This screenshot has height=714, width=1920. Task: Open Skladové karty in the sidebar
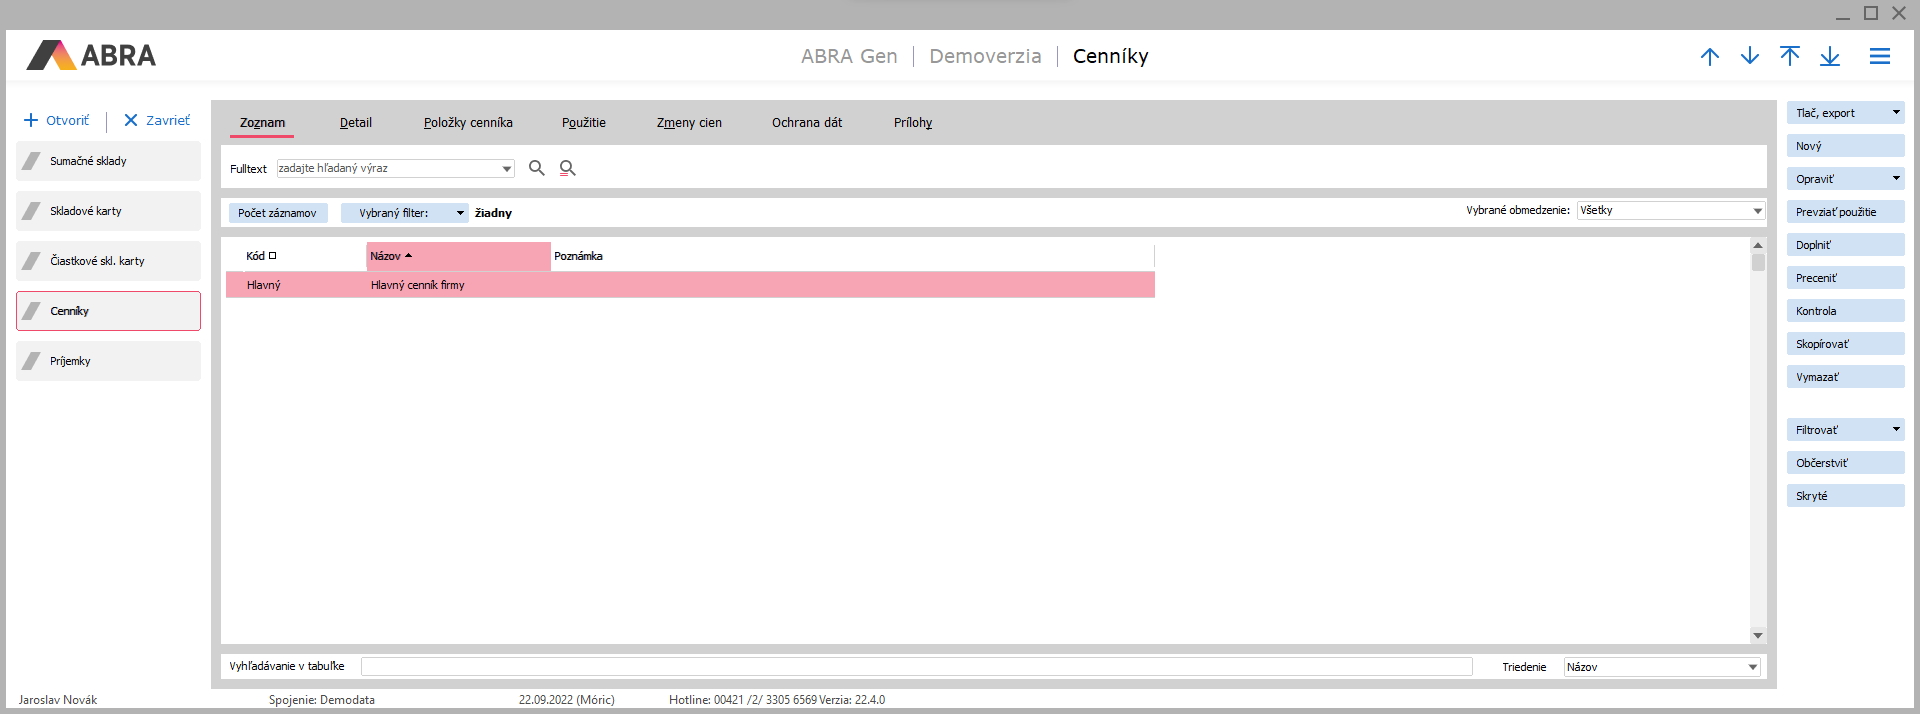[108, 211]
